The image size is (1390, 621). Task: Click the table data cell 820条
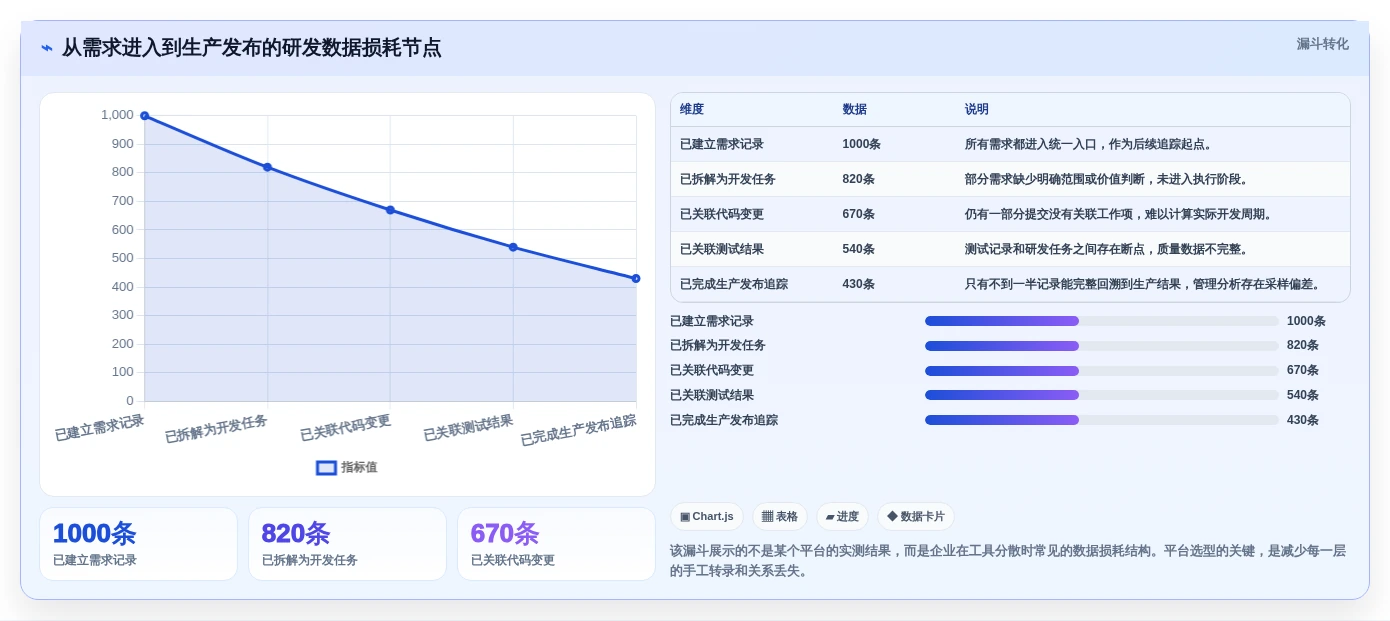point(858,179)
